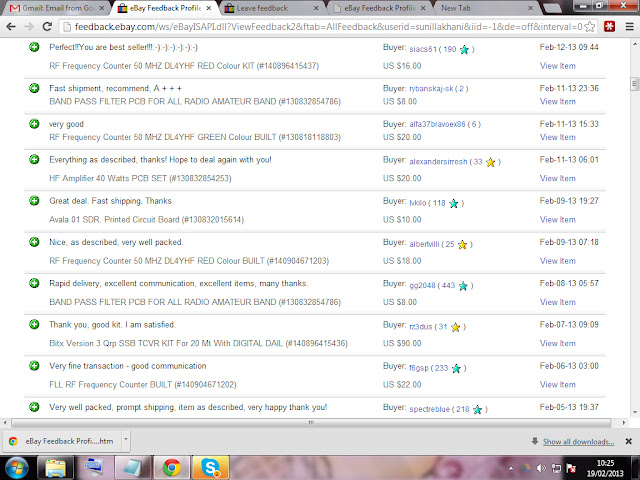Open the new tab button
Screen dimensions: 640x480
click(553, 7)
